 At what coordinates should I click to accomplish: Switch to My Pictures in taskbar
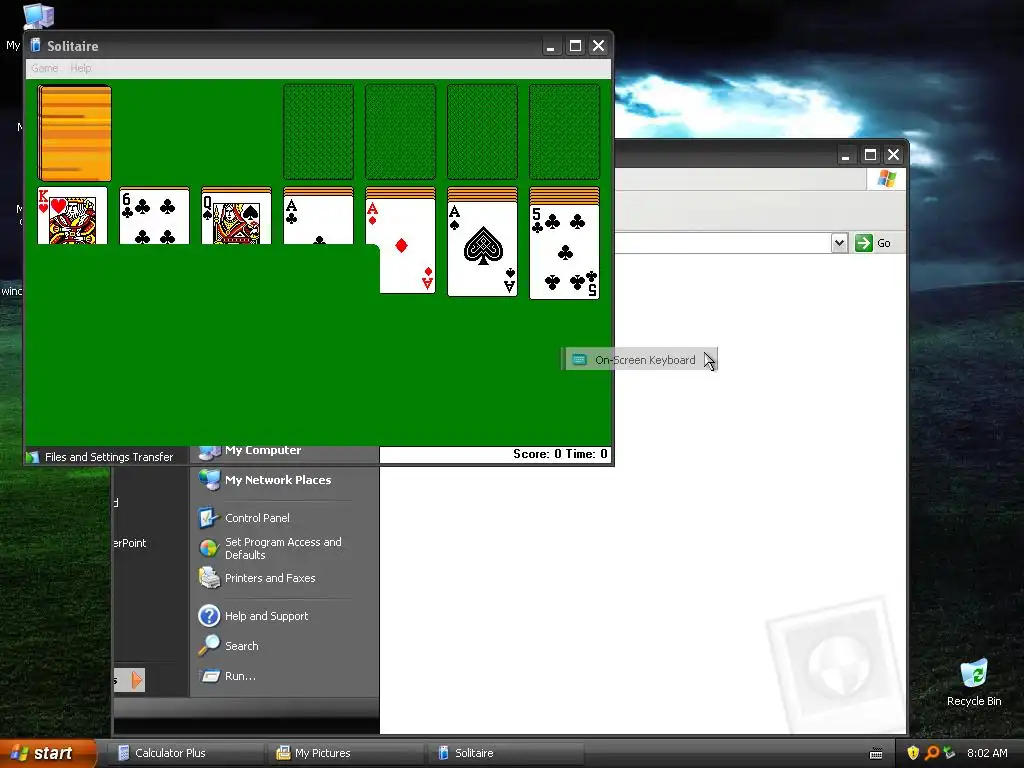(x=345, y=753)
